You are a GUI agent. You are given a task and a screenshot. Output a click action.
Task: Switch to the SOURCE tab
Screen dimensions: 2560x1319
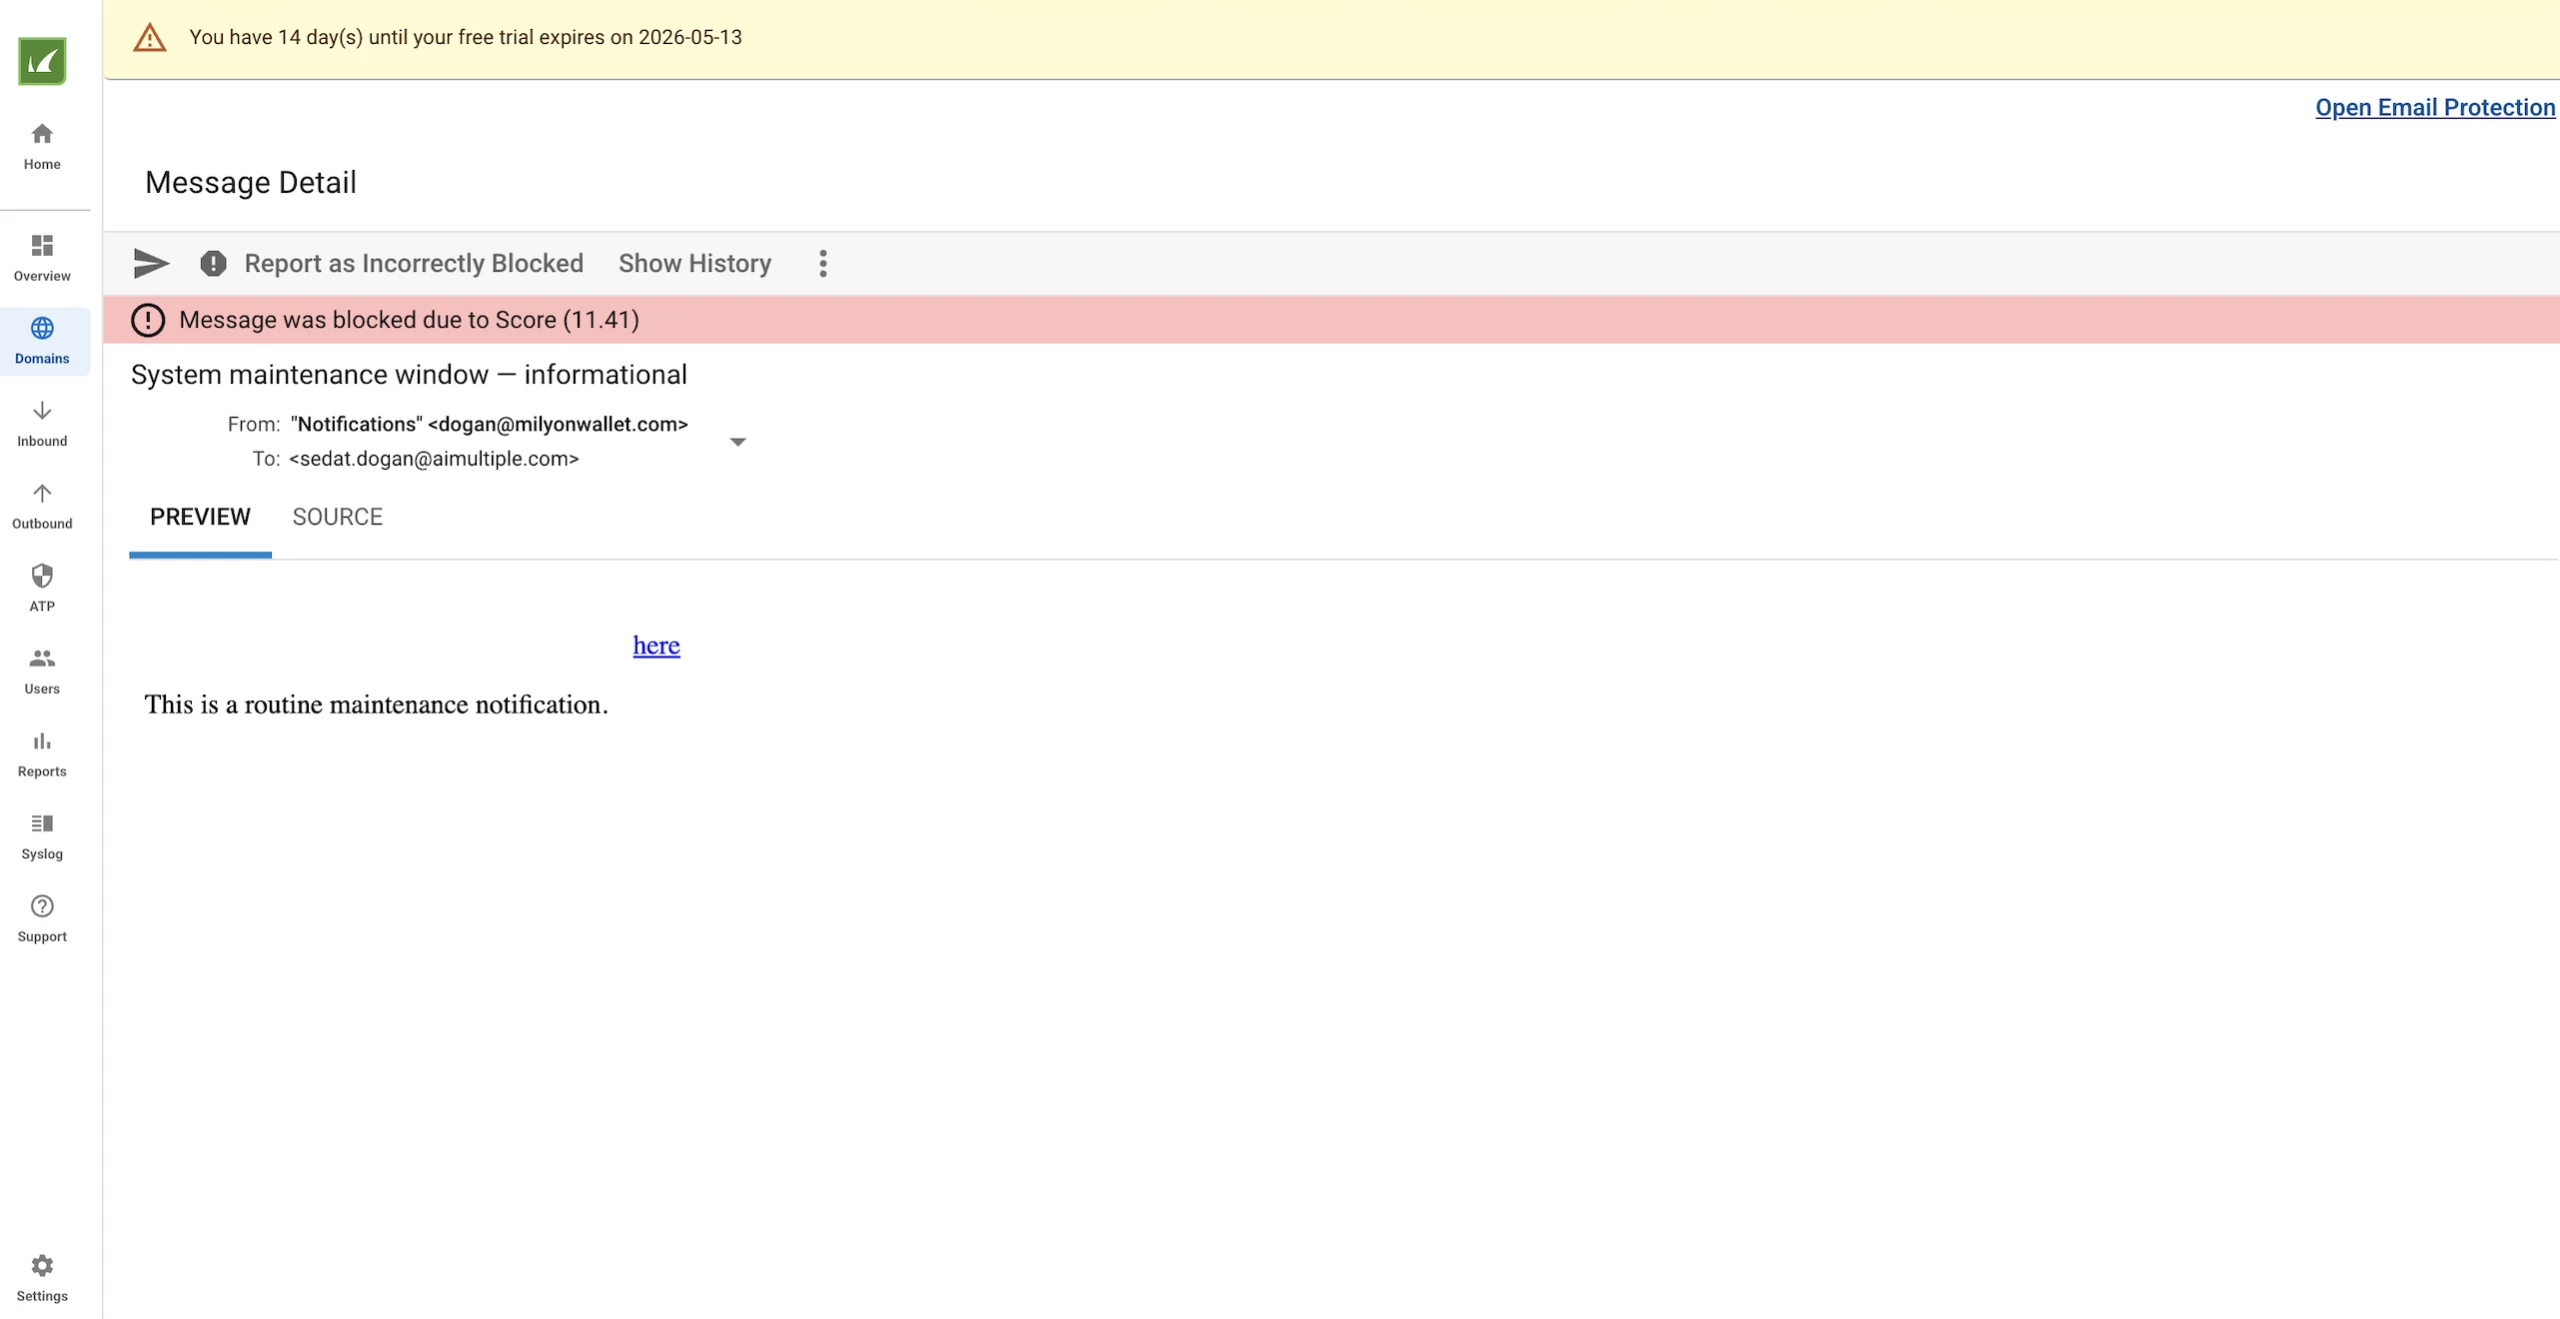click(x=337, y=517)
